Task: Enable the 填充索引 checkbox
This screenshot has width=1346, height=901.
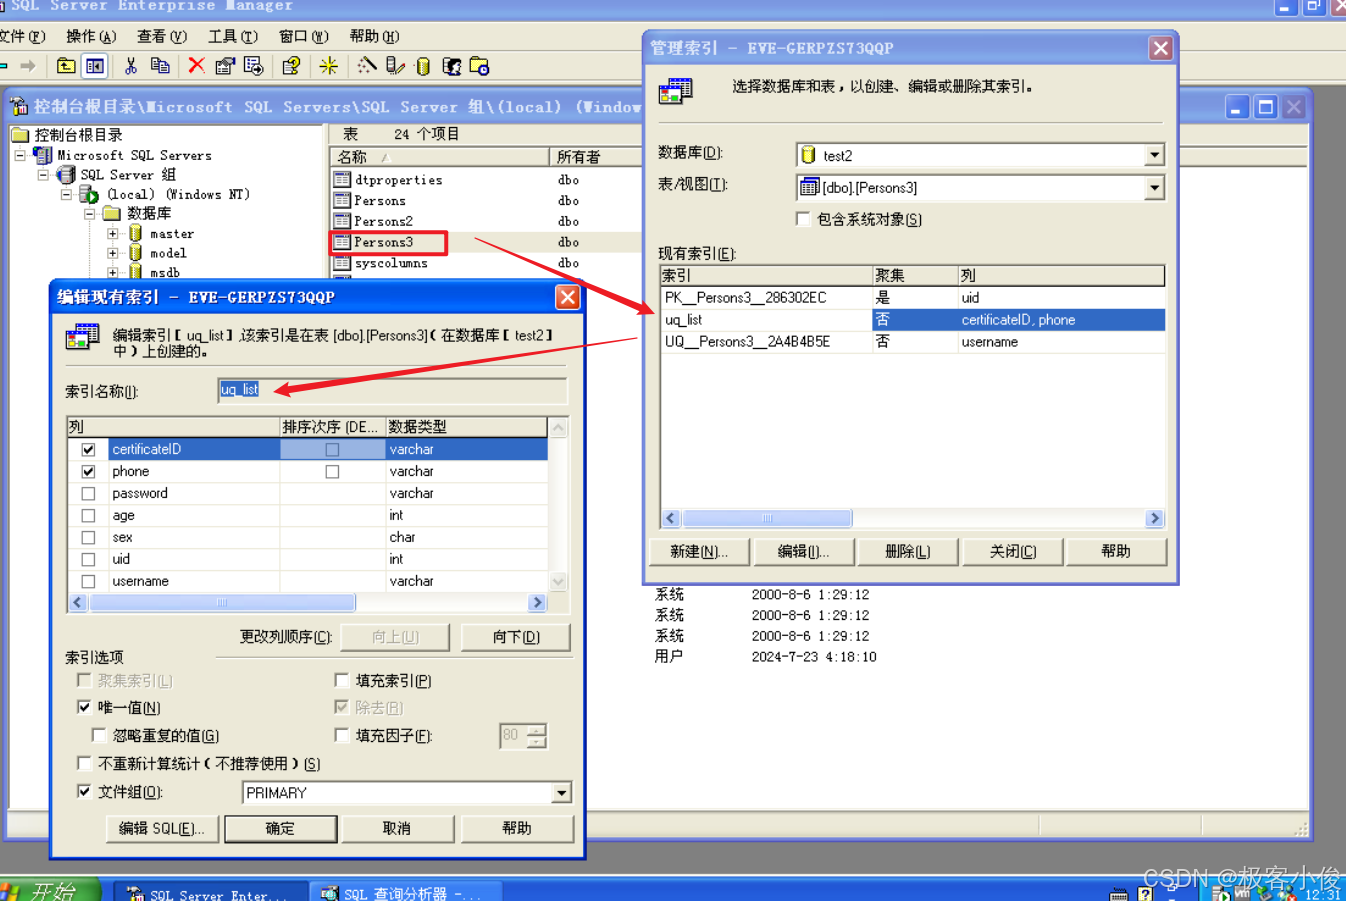Action: [x=342, y=681]
